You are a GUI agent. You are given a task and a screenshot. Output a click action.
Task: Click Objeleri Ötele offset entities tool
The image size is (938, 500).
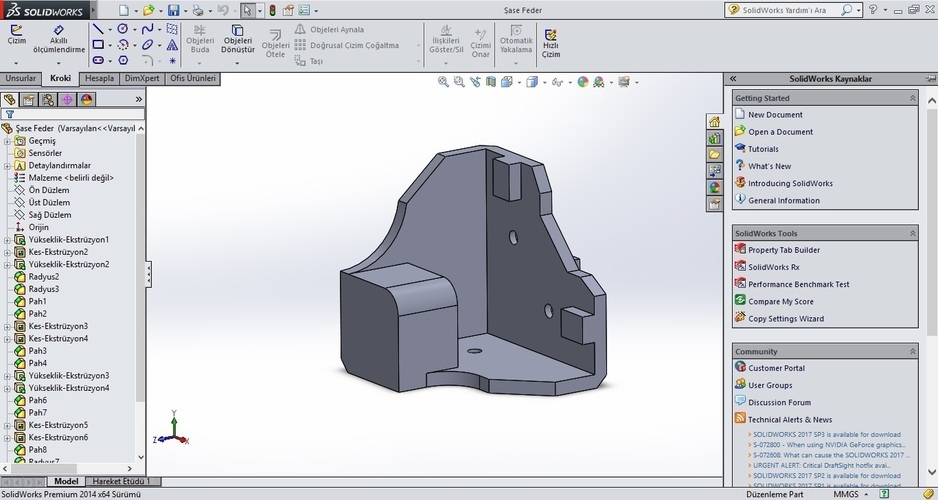[275, 44]
